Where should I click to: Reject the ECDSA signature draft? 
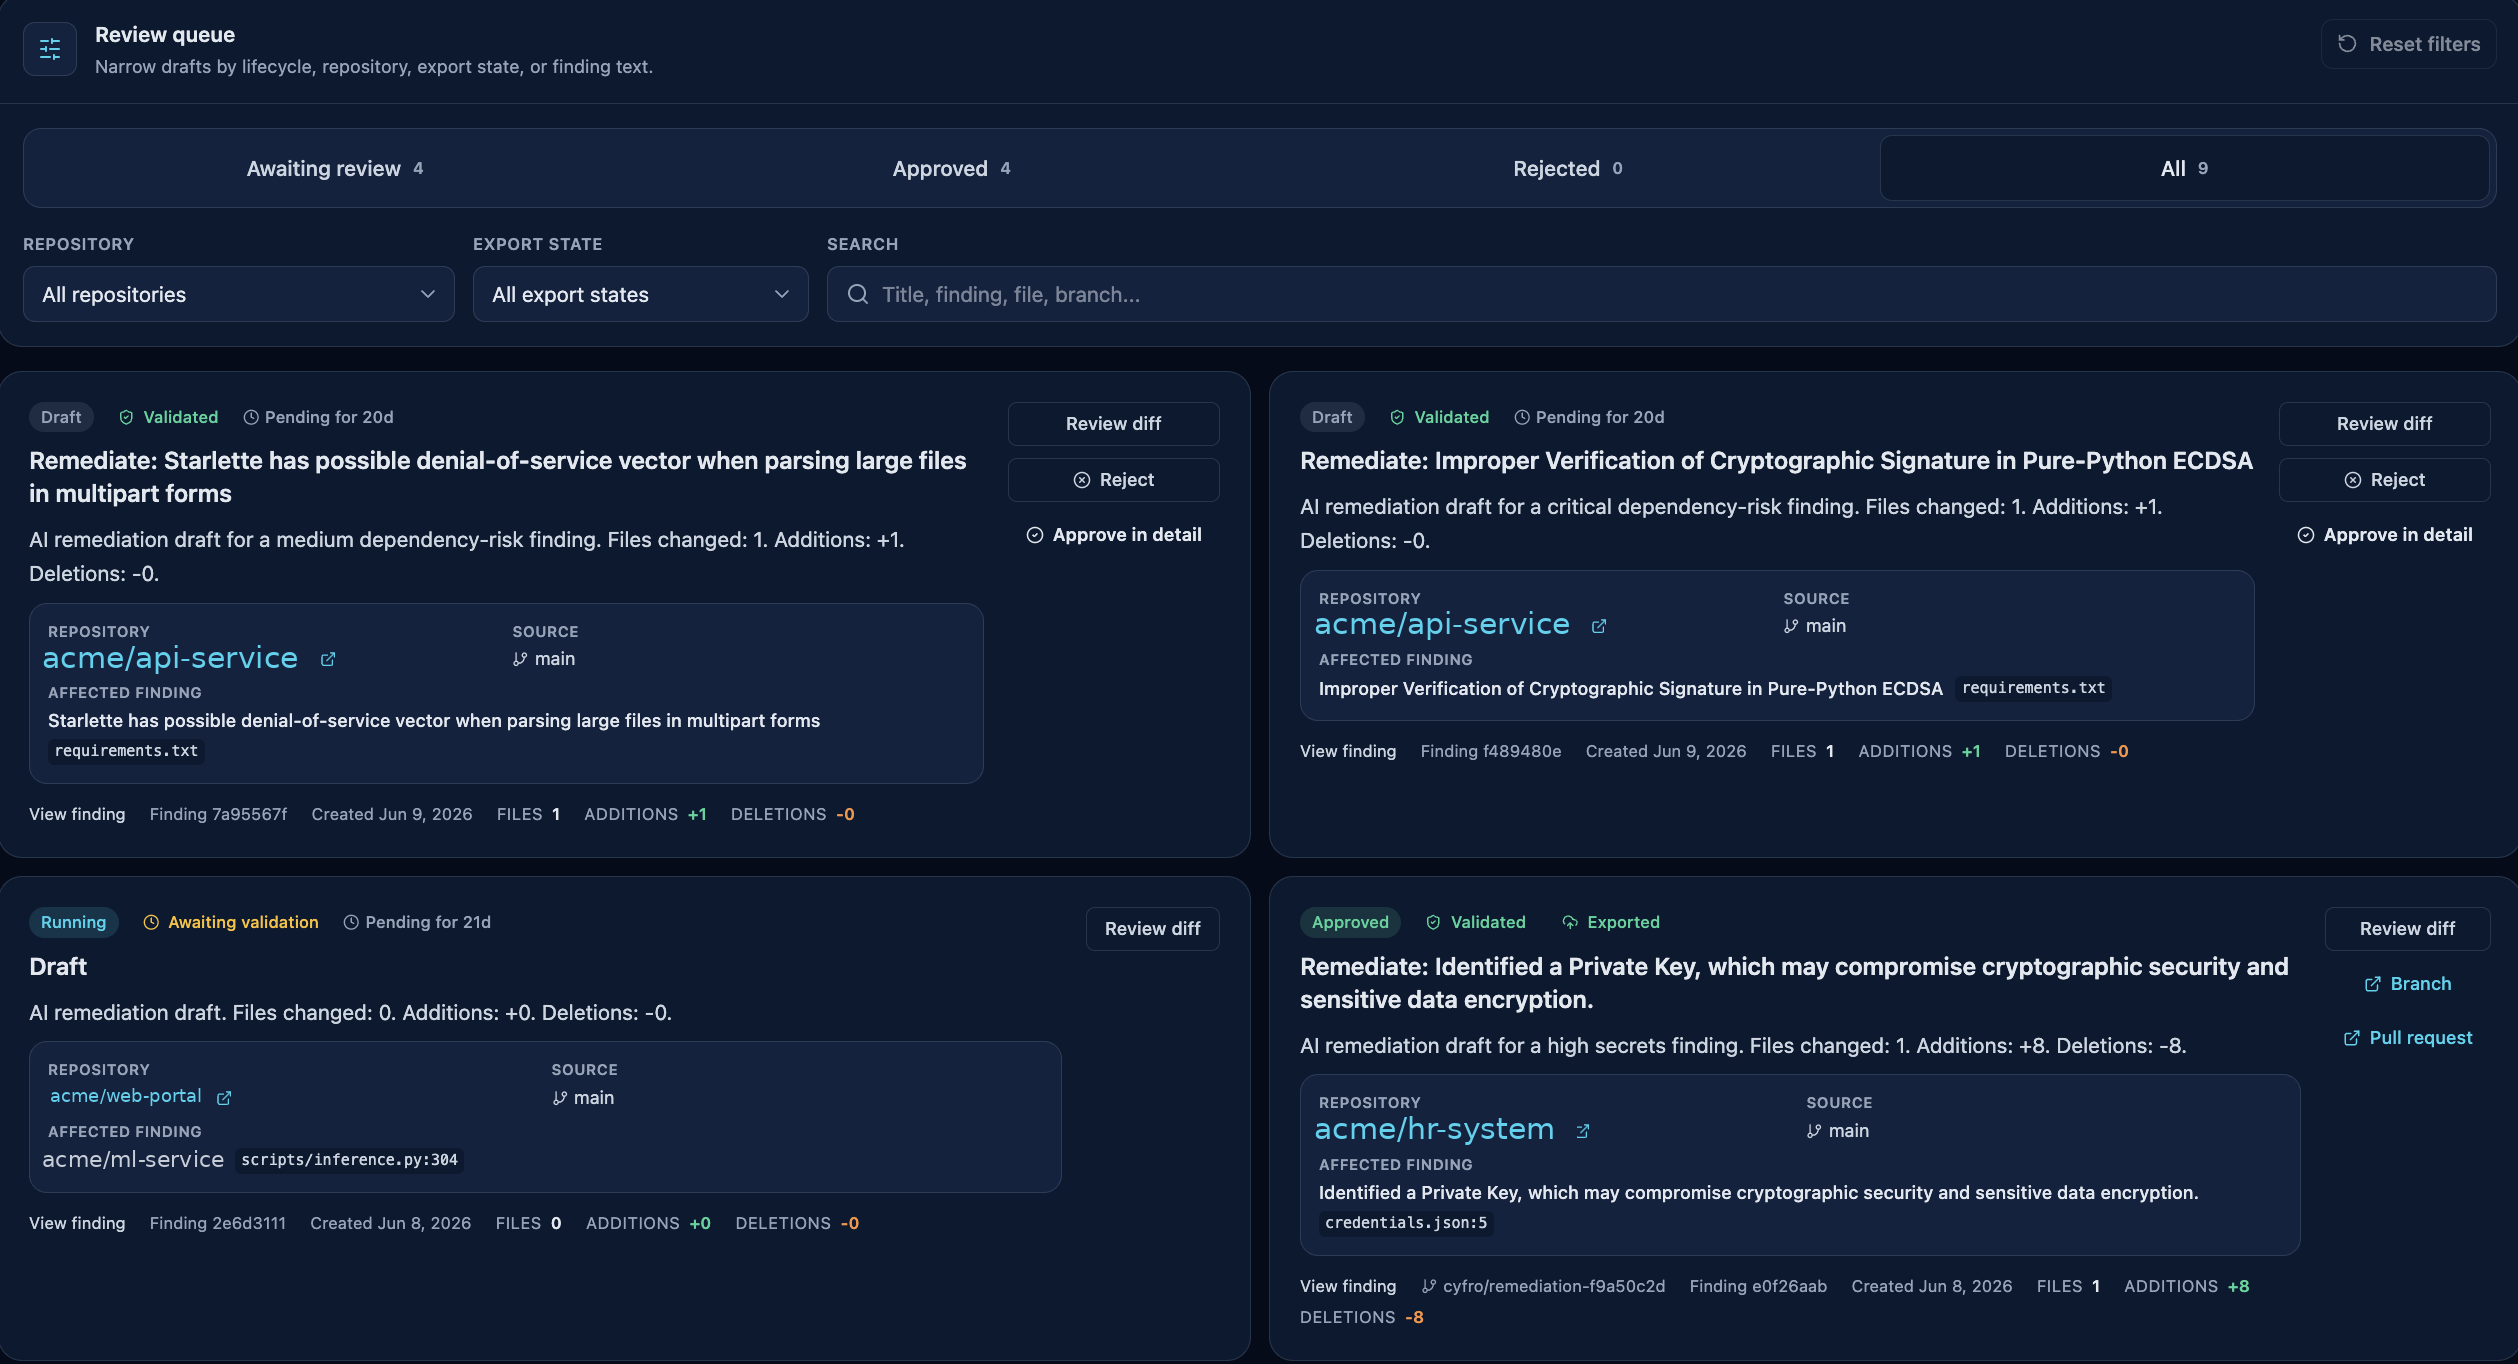(x=2384, y=480)
